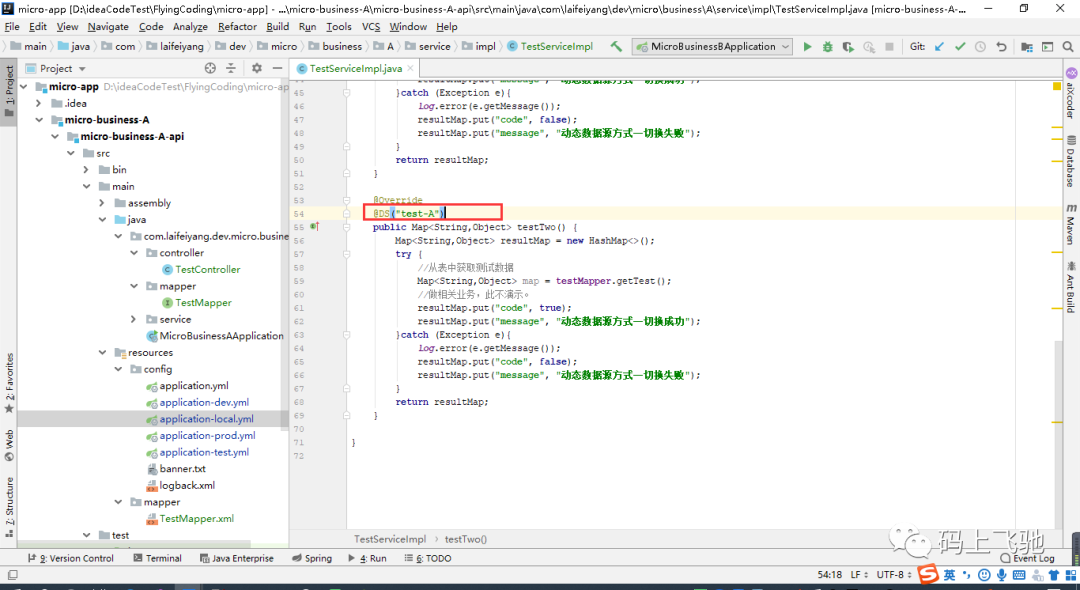This screenshot has height=590, width=1080.
Task: Open logback.xml file
Action: (x=187, y=485)
